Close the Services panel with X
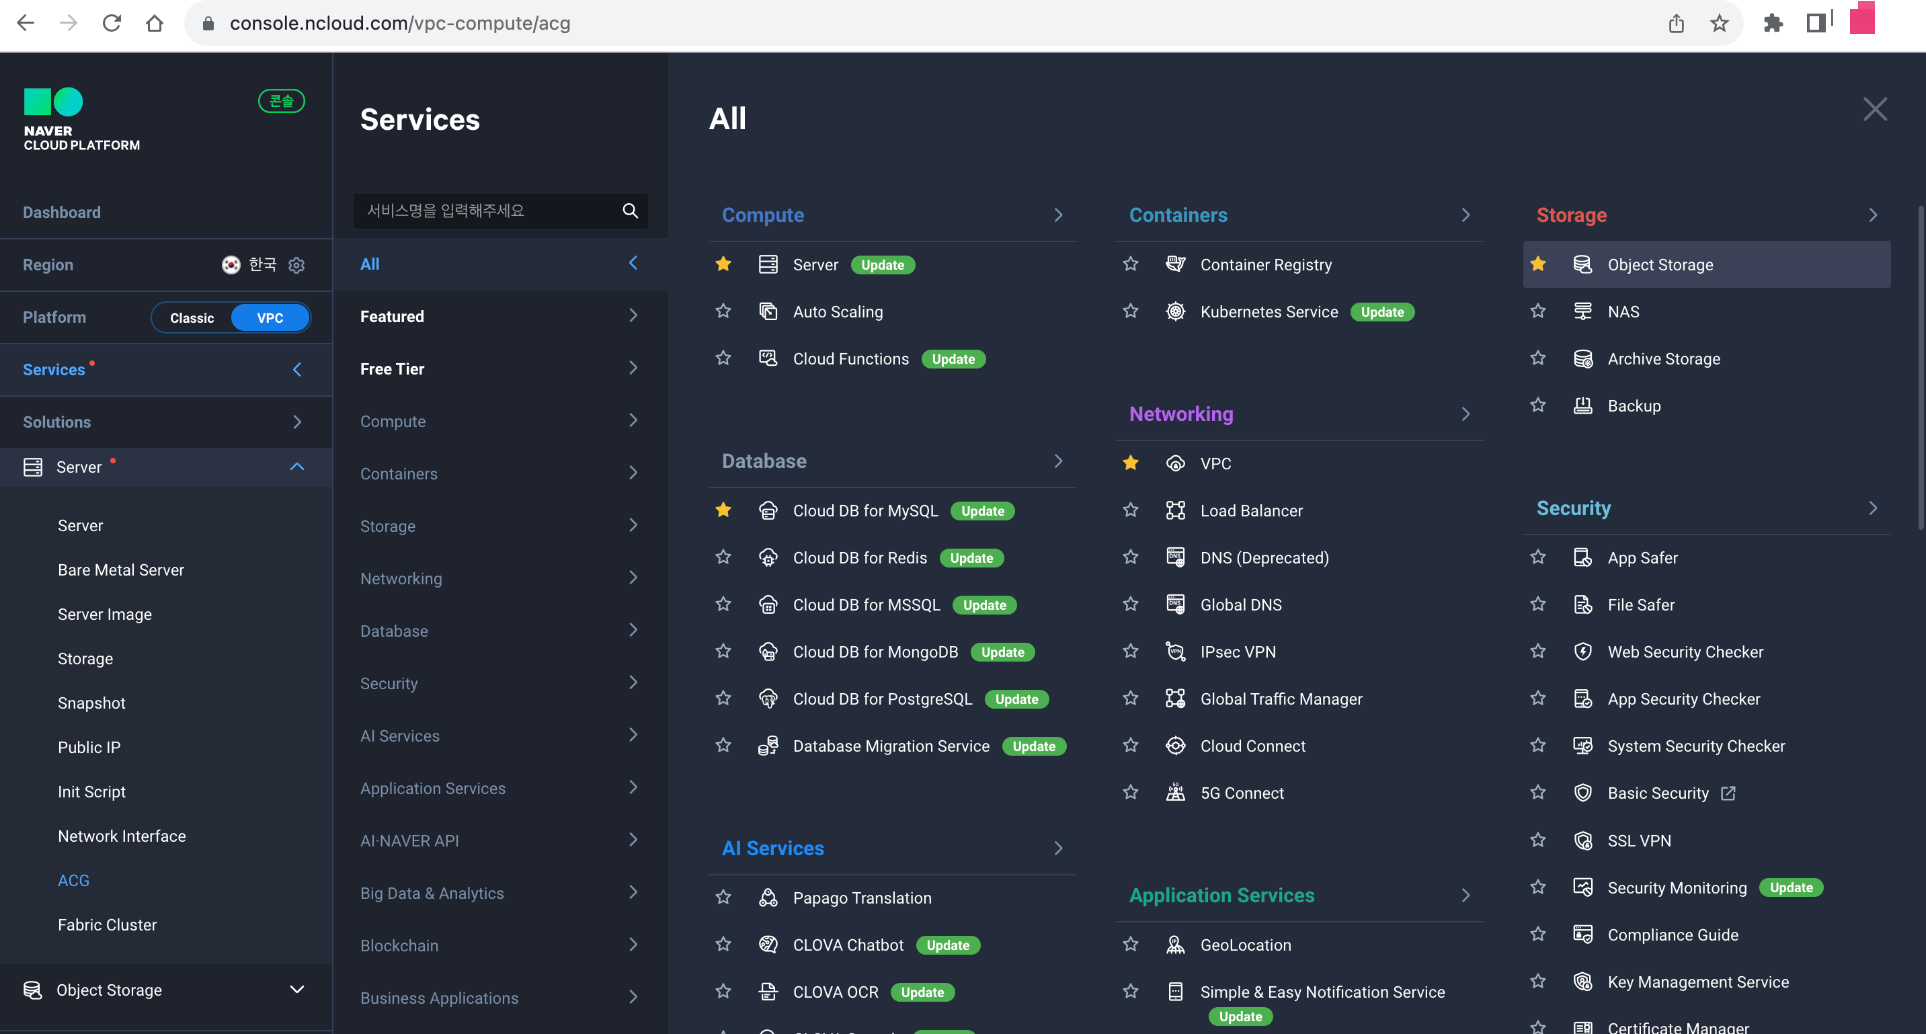This screenshot has width=1926, height=1034. [1875, 109]
